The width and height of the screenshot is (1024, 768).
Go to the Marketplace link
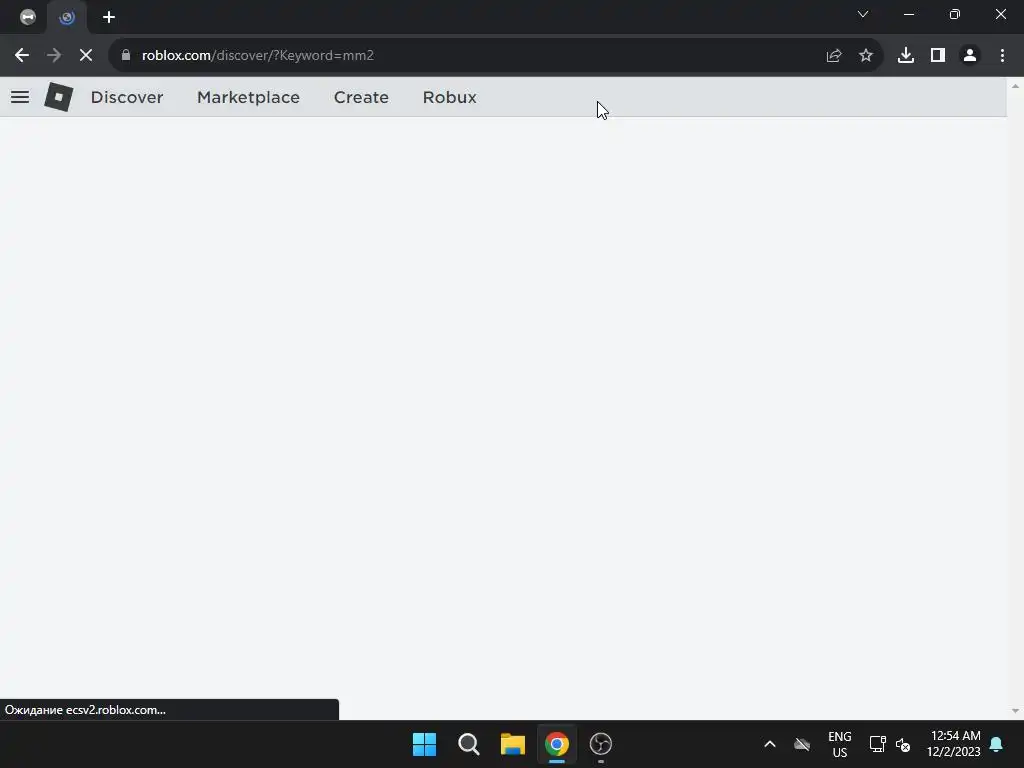coord(248,97)
